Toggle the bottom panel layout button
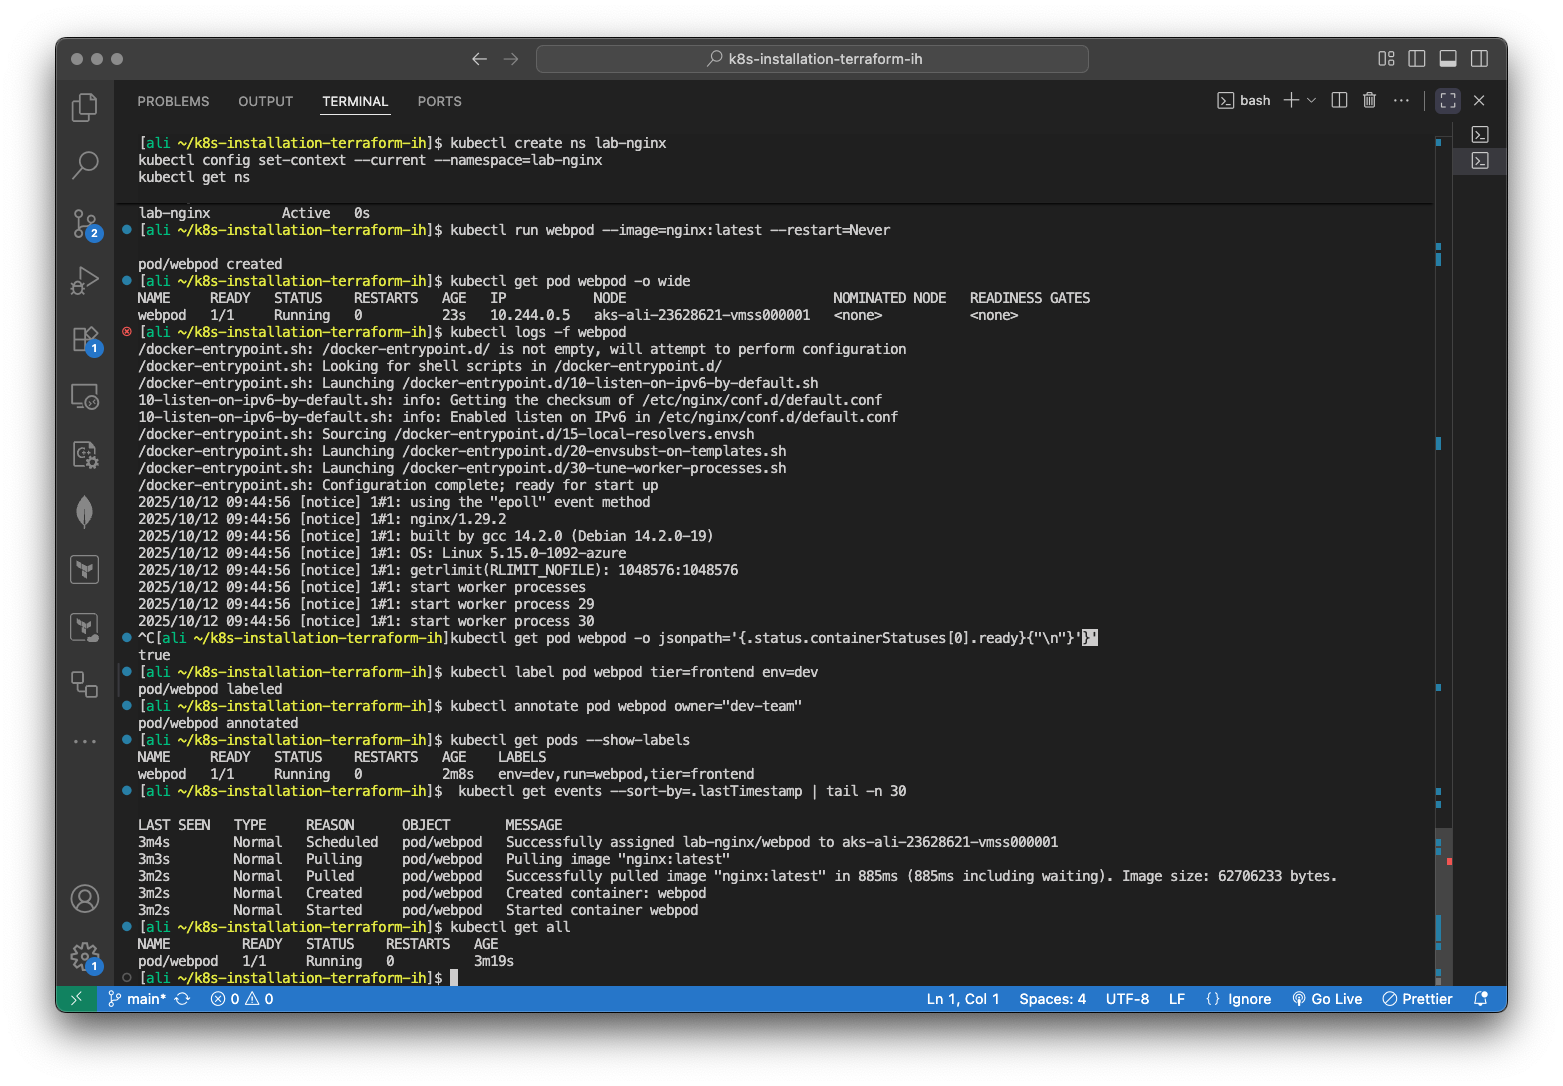The image size is (1563, 1086). point(1447,59)
